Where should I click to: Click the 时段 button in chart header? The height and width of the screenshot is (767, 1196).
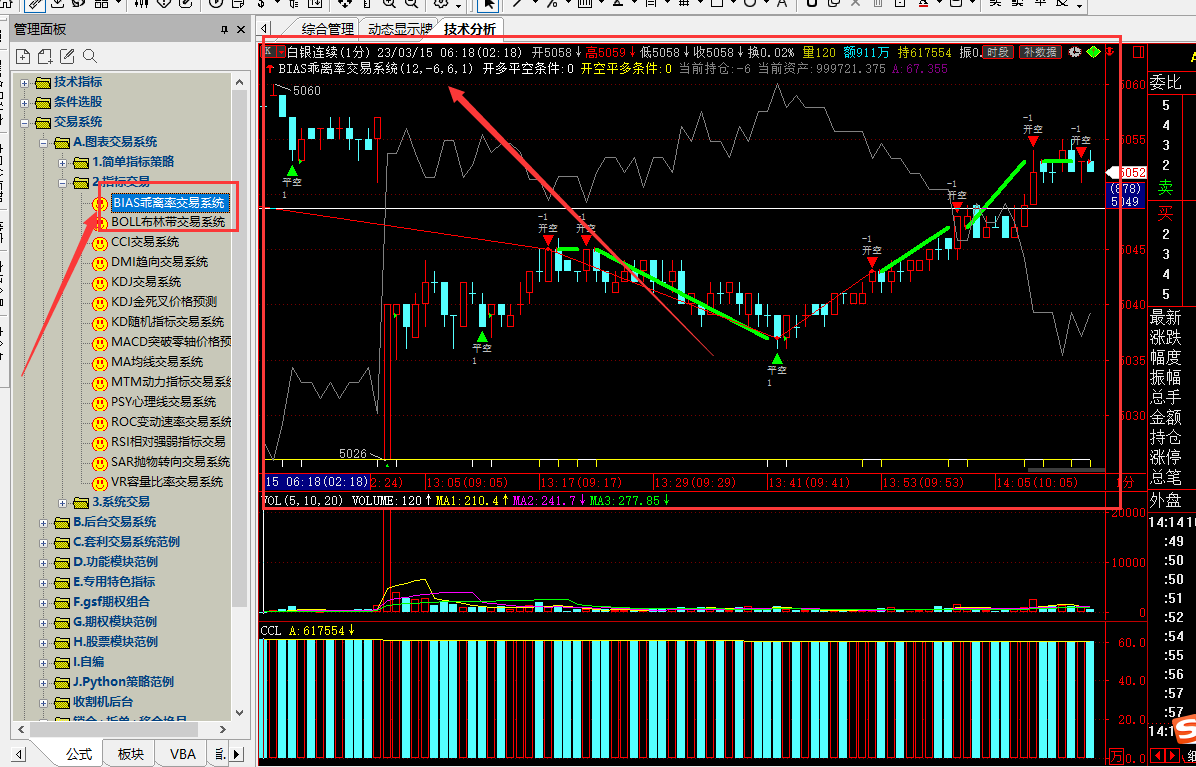998,52
